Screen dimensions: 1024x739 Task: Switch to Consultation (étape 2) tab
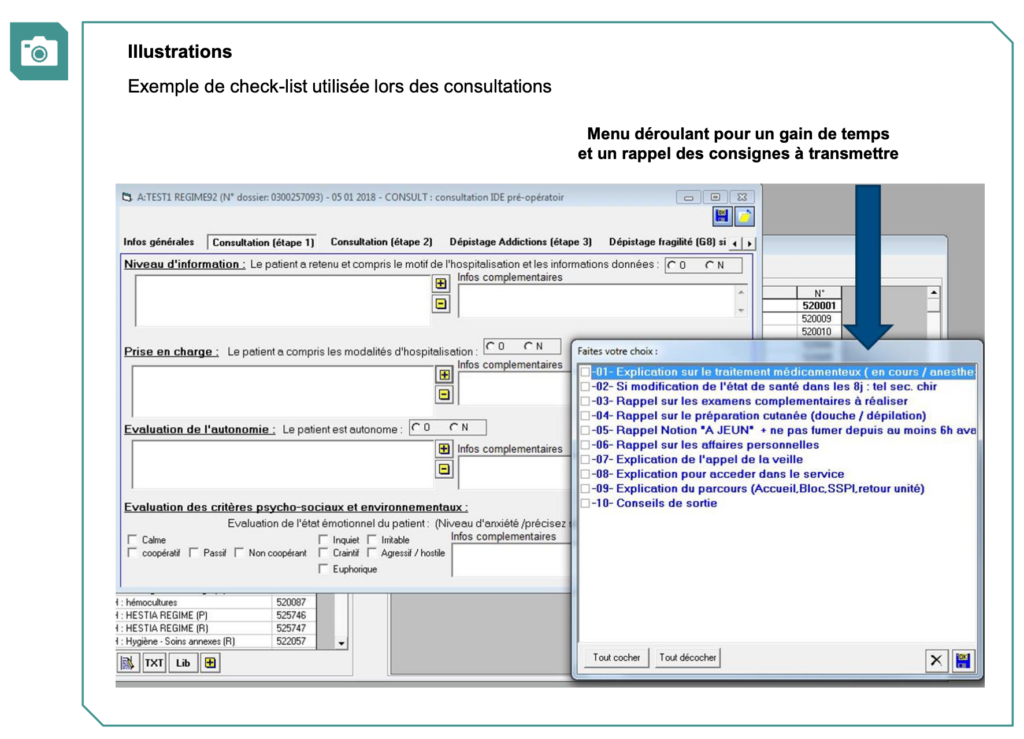(381, 242)
